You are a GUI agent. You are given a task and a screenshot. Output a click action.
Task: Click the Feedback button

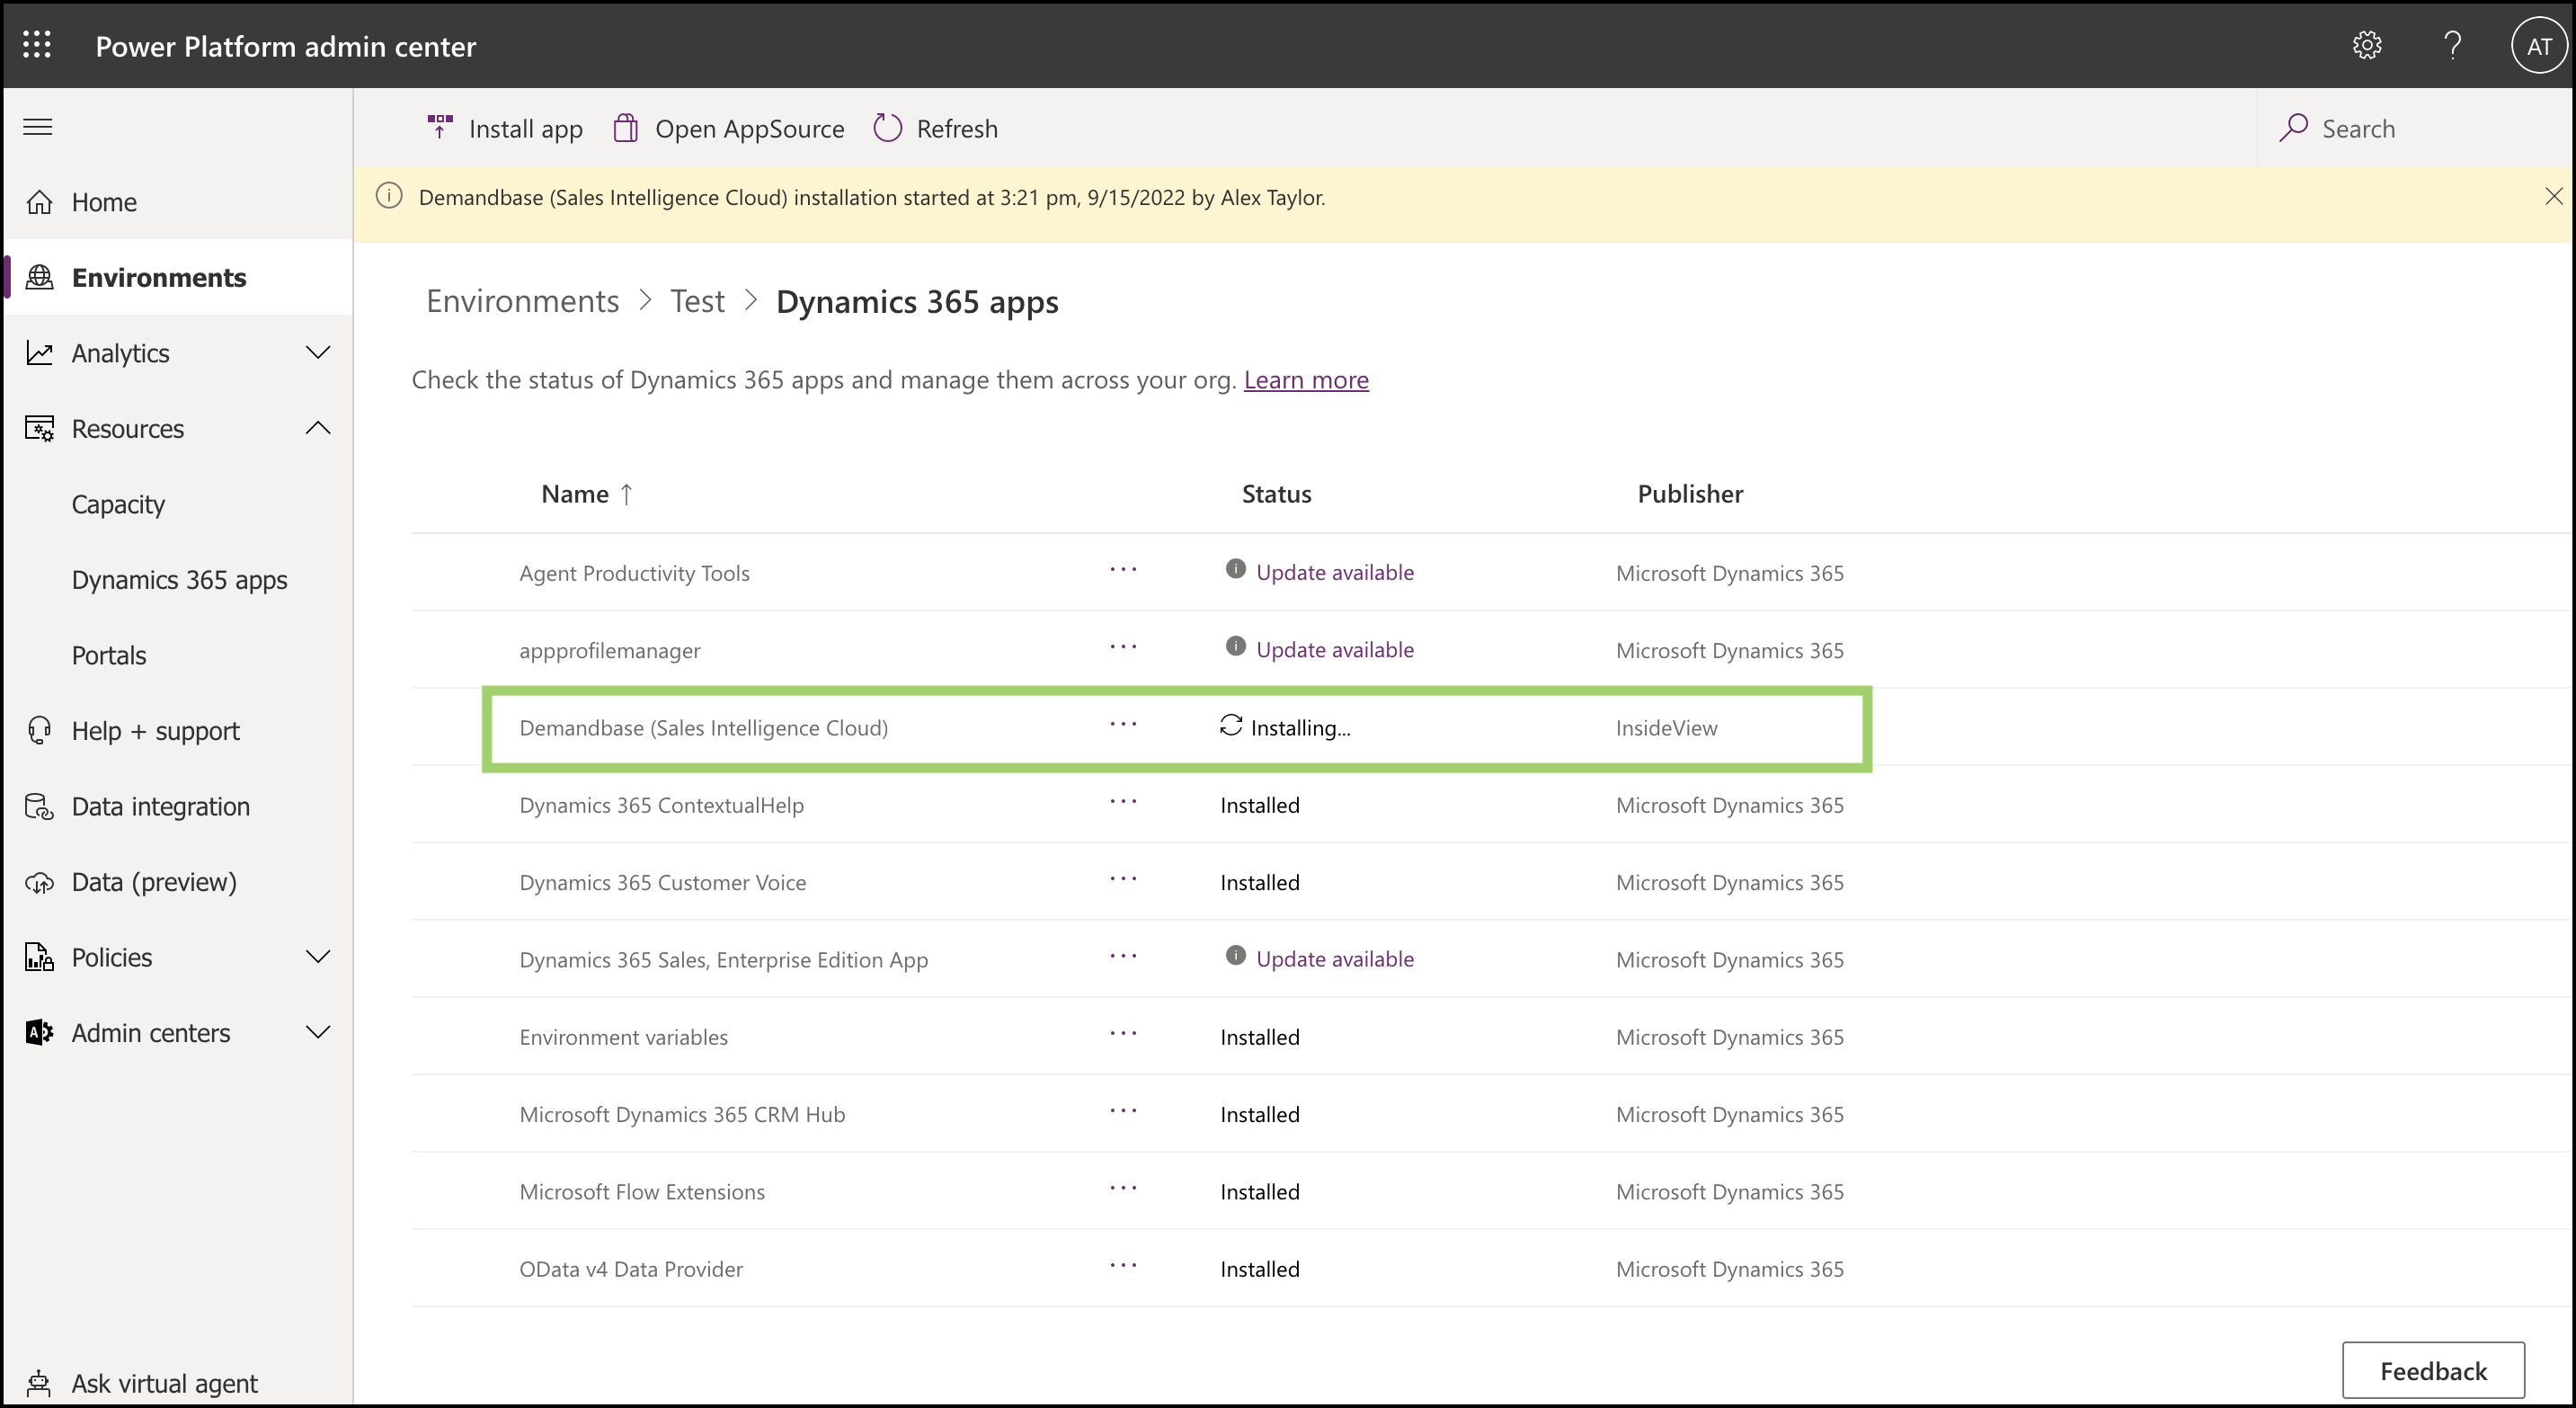(2432, 1370)
